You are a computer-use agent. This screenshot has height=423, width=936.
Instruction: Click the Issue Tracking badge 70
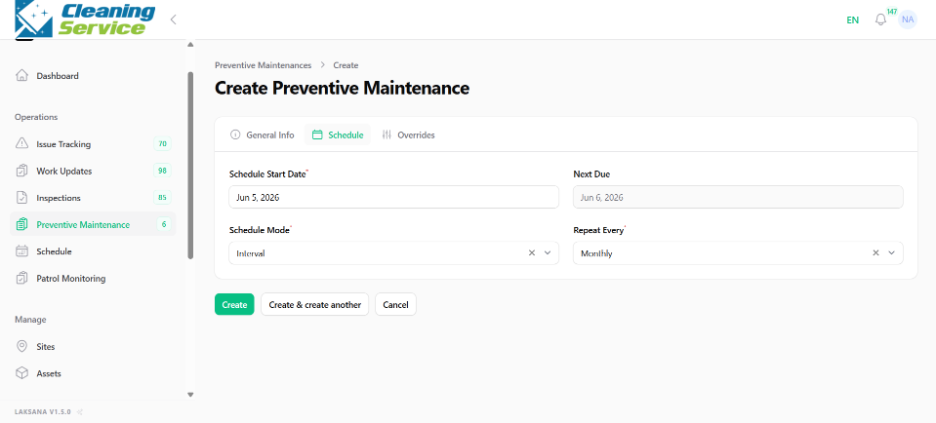(x=162, y=144)
